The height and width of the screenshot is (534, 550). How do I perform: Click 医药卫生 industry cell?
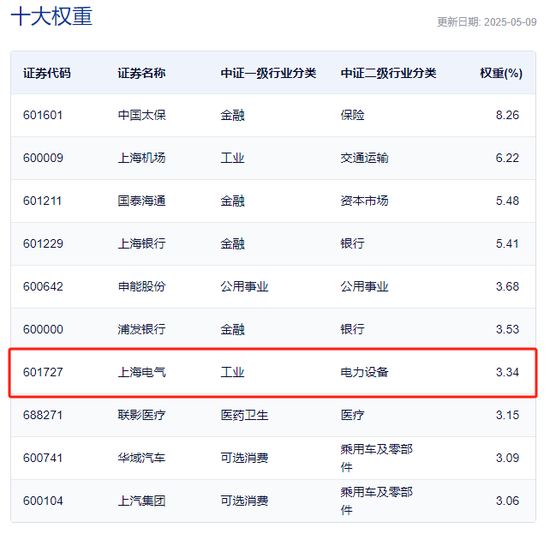pos(244,415)
